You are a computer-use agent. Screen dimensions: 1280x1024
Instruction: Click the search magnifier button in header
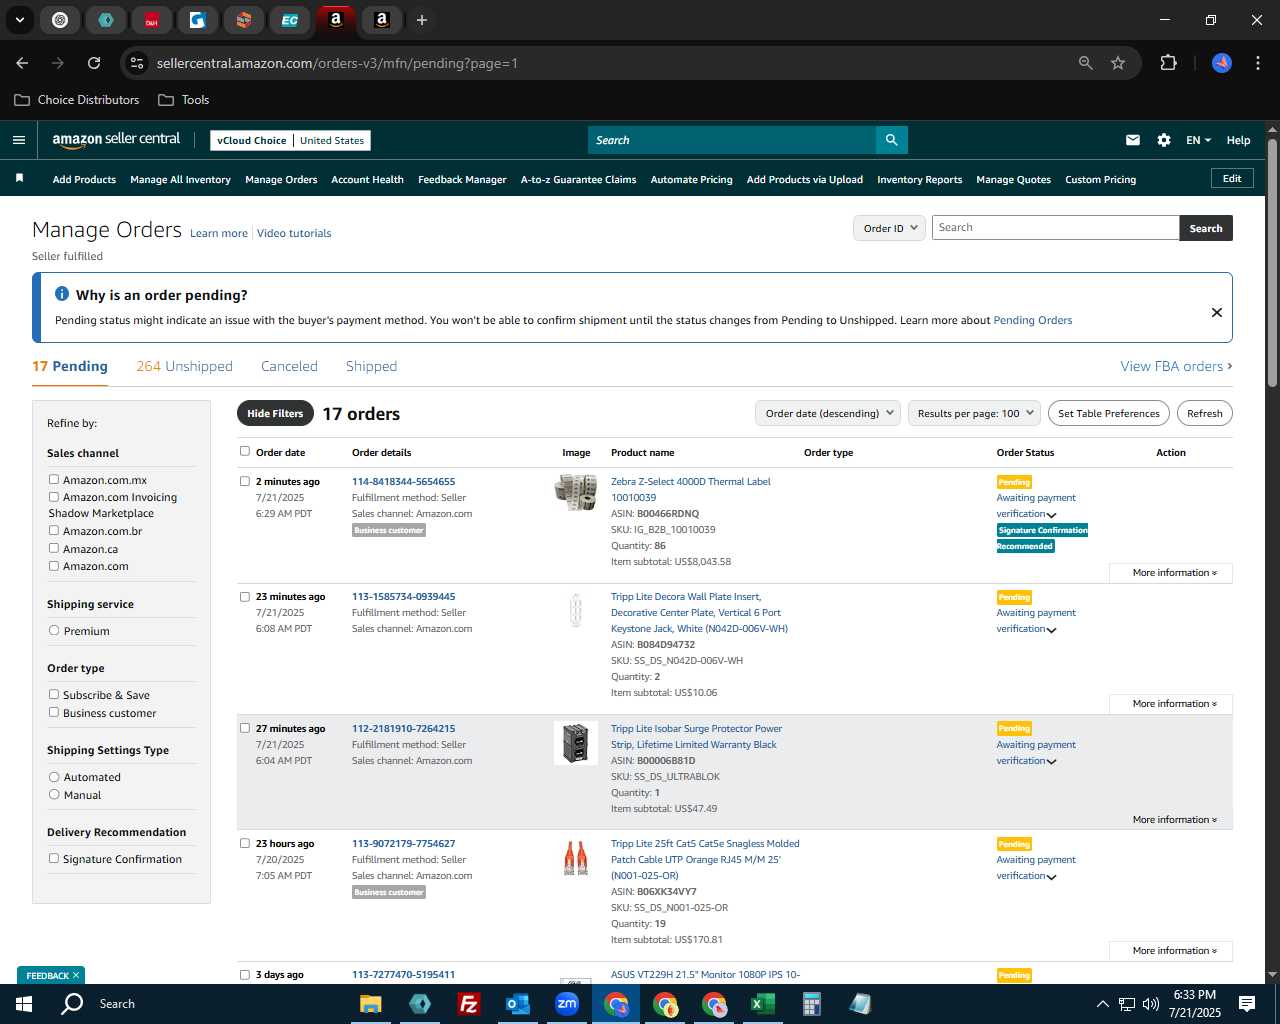pos(891,140)
